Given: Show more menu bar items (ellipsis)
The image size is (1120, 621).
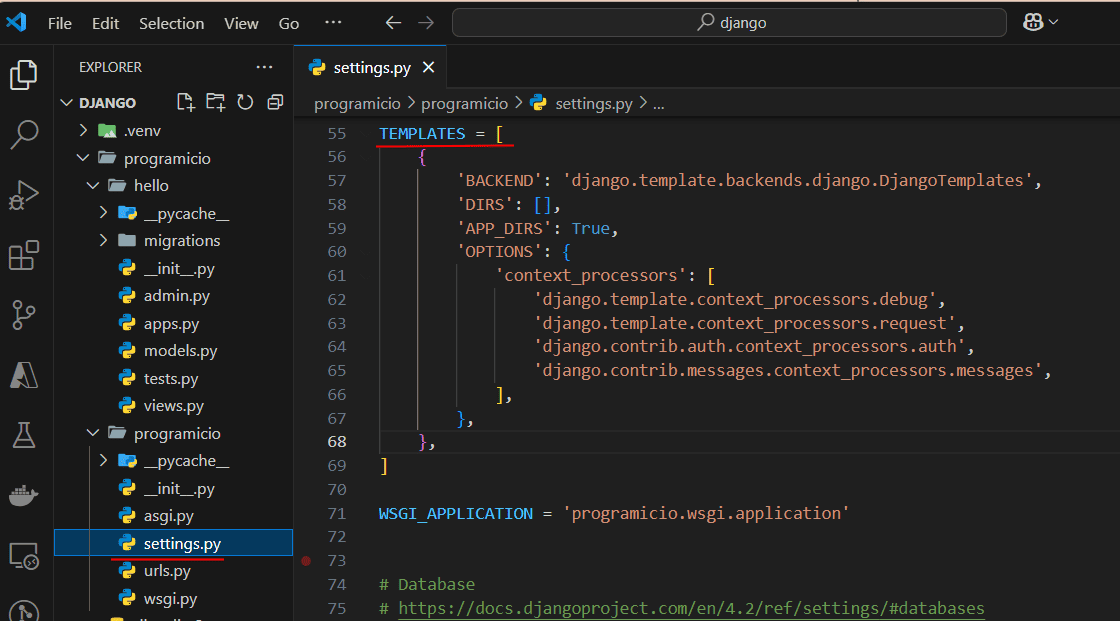Looking at the screenshot, I should point(333,23).
